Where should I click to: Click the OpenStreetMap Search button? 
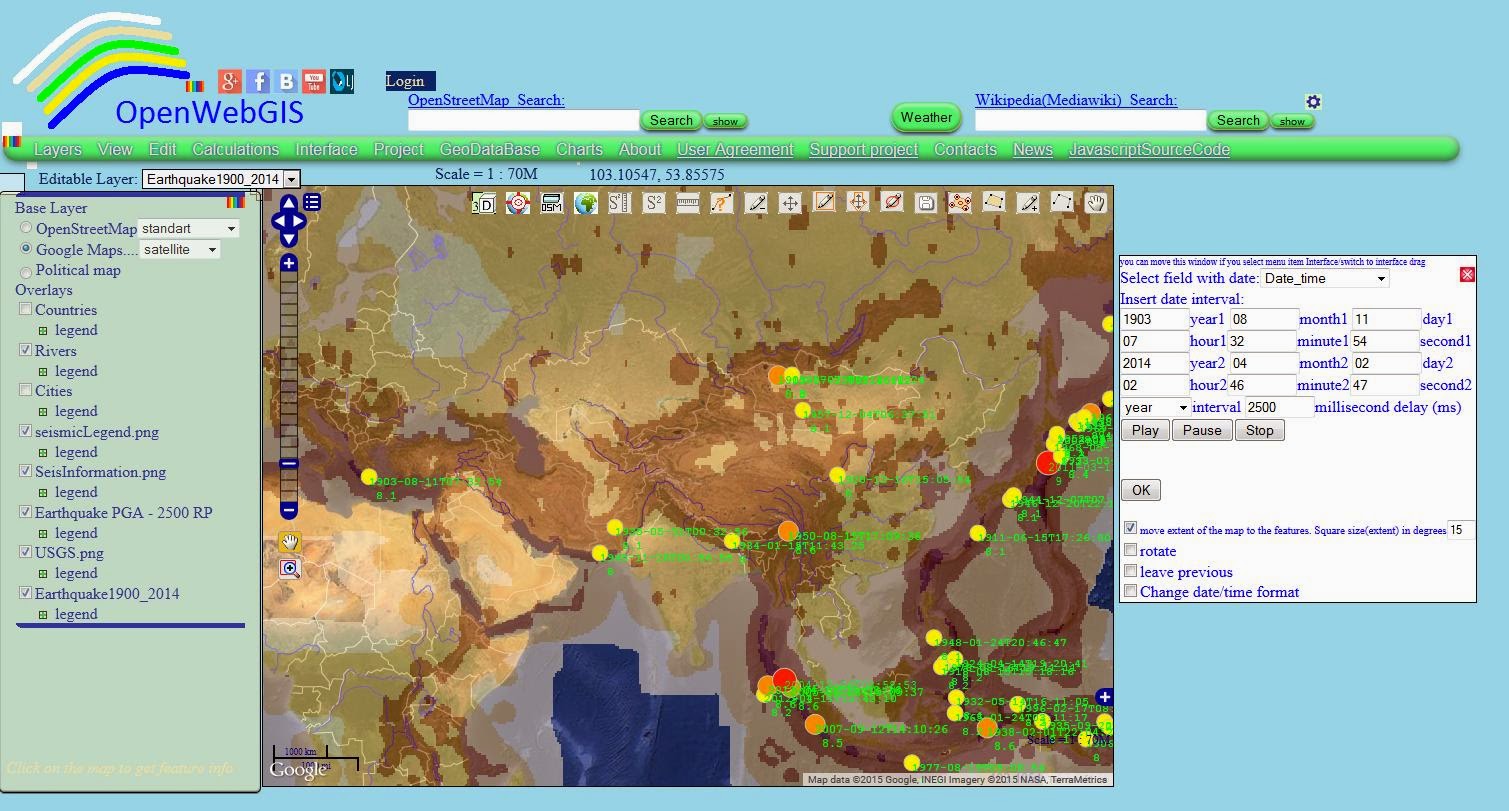[x=671, y=121]
